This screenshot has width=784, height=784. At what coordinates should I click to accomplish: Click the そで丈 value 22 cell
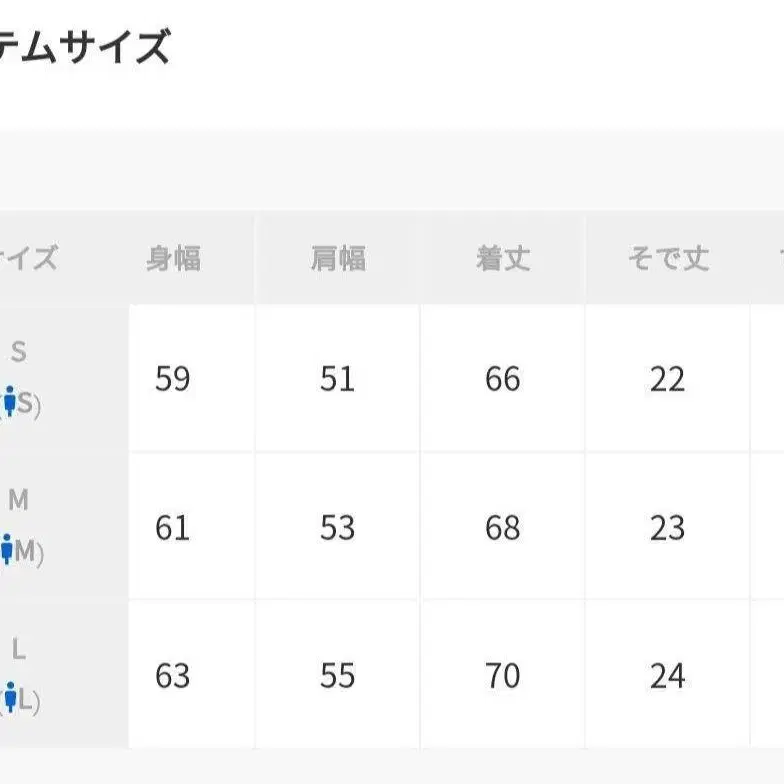pyautogui.click(x=668, y=378)
